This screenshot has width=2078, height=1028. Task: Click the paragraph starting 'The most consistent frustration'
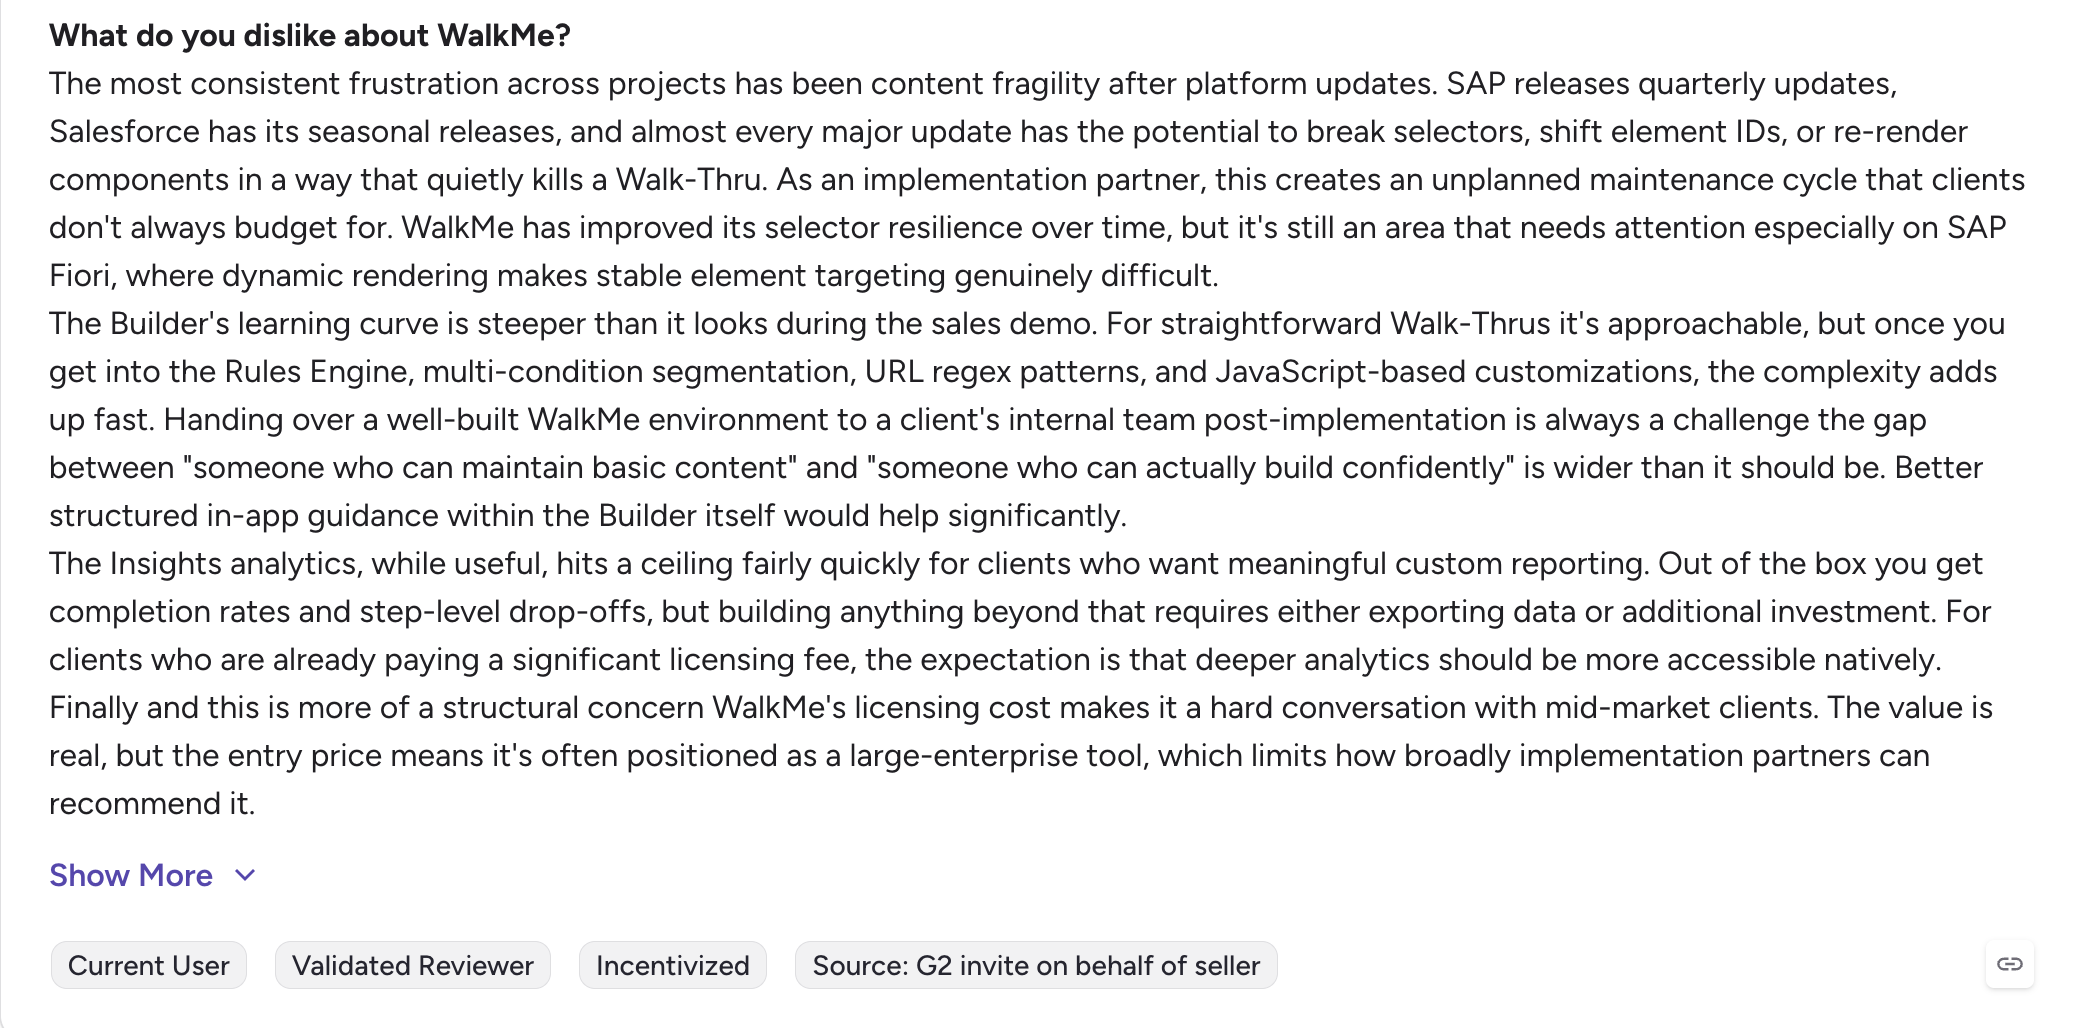pos(1037,180)
